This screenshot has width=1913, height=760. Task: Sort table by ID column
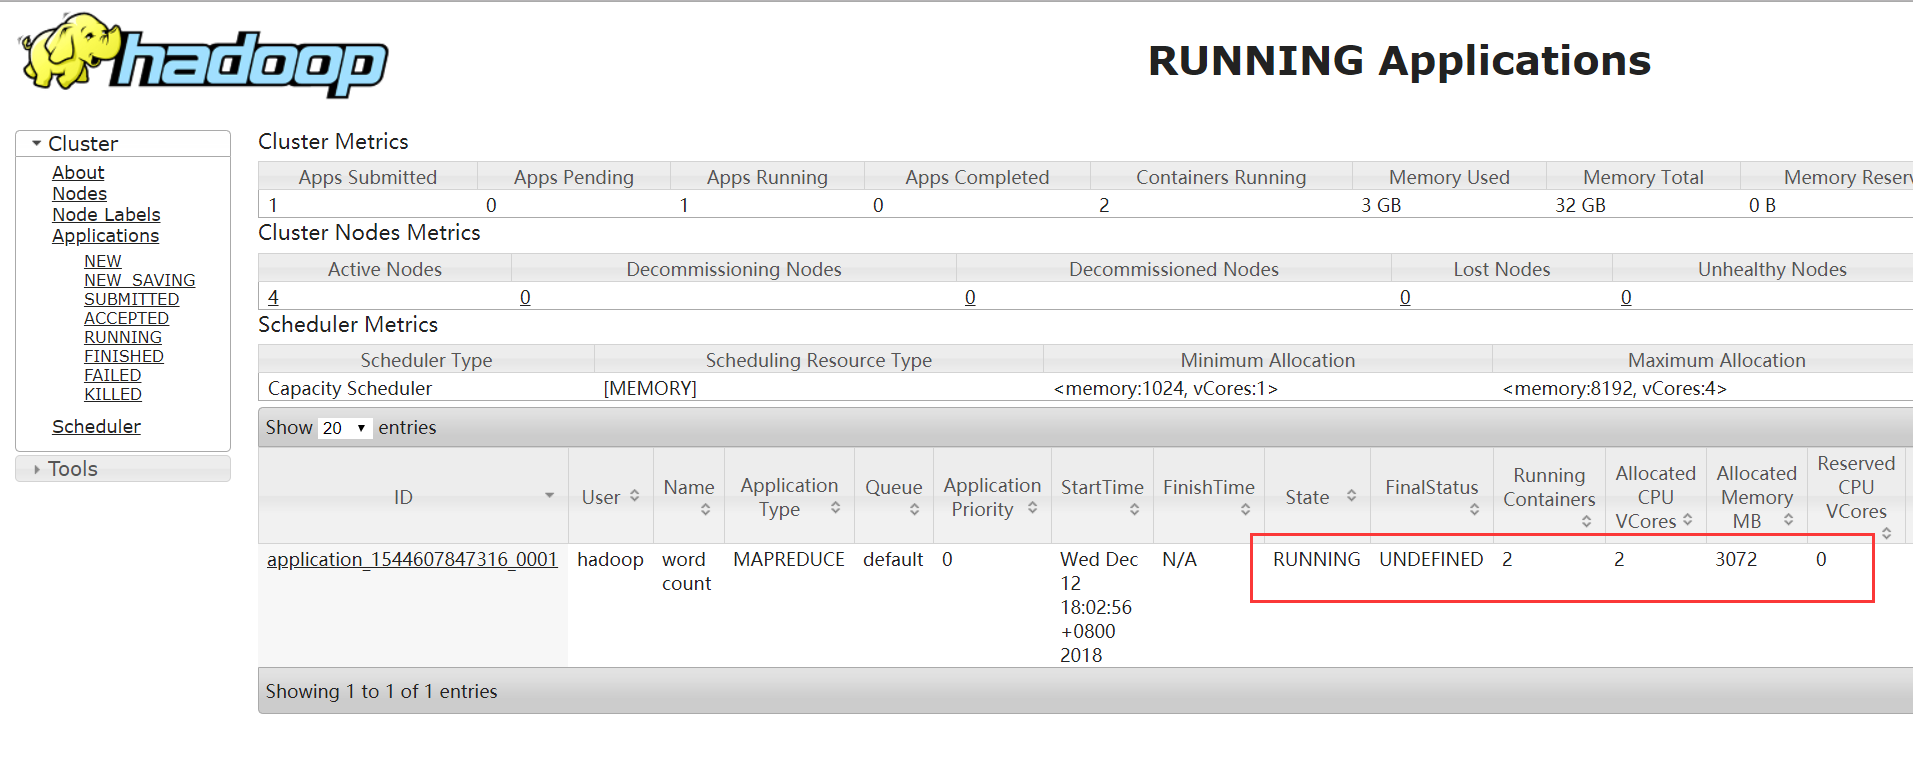point(413,496)
